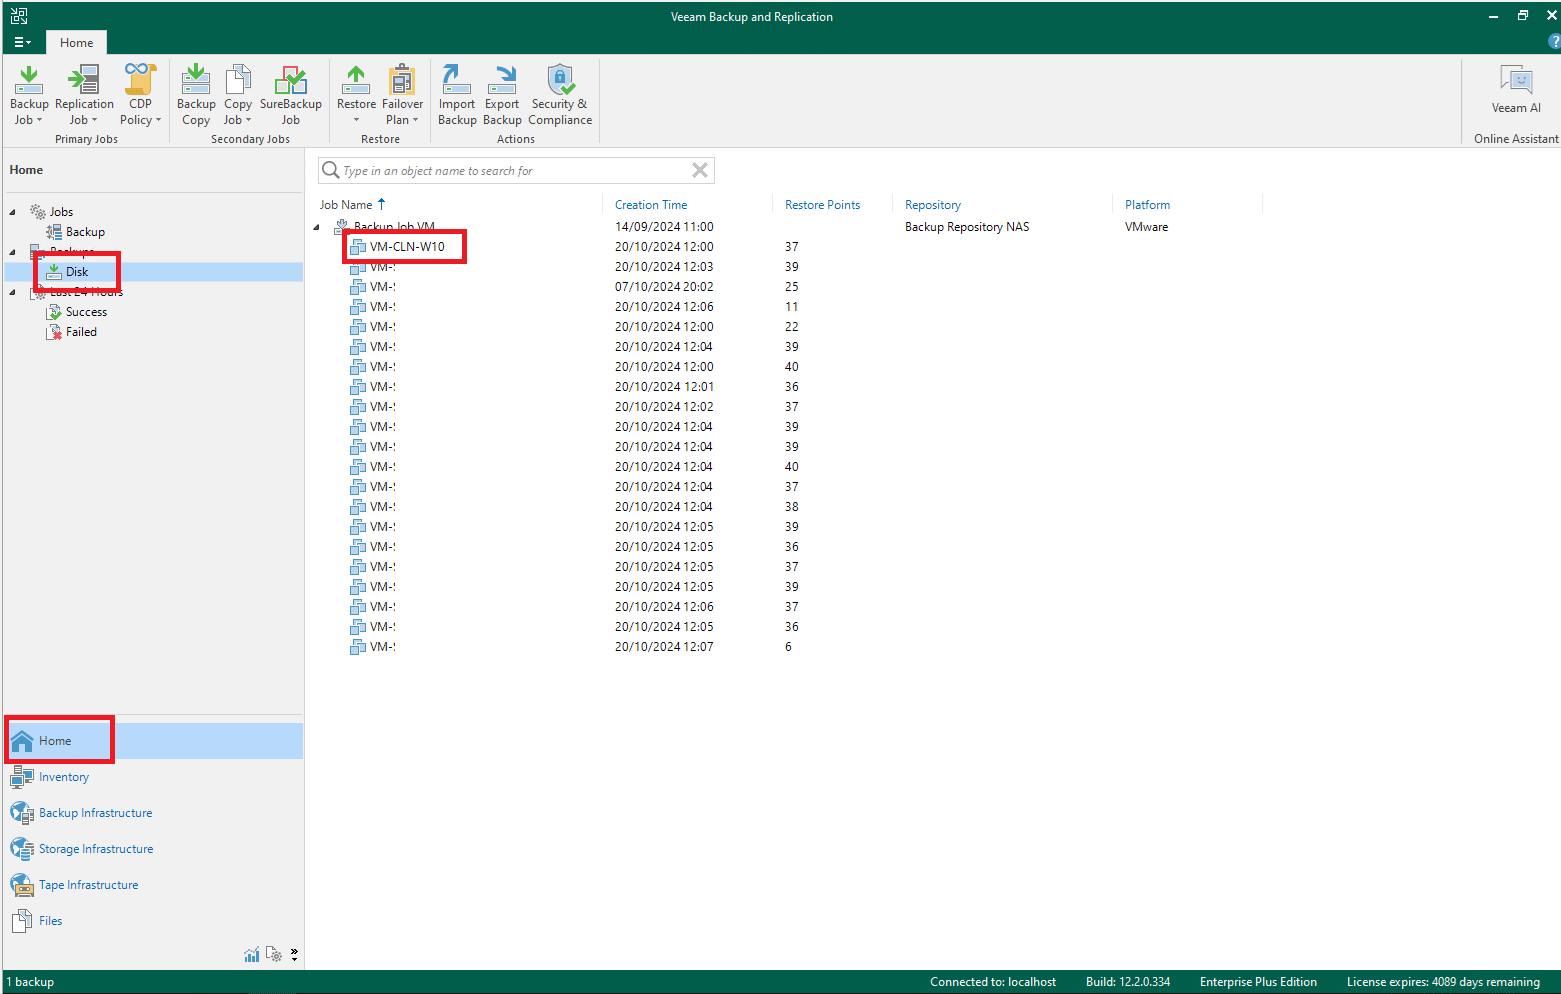Select Success under Last 24 Hours
Image resolution: width=1561 pixels, height=994 pixels.
point(86,312)
